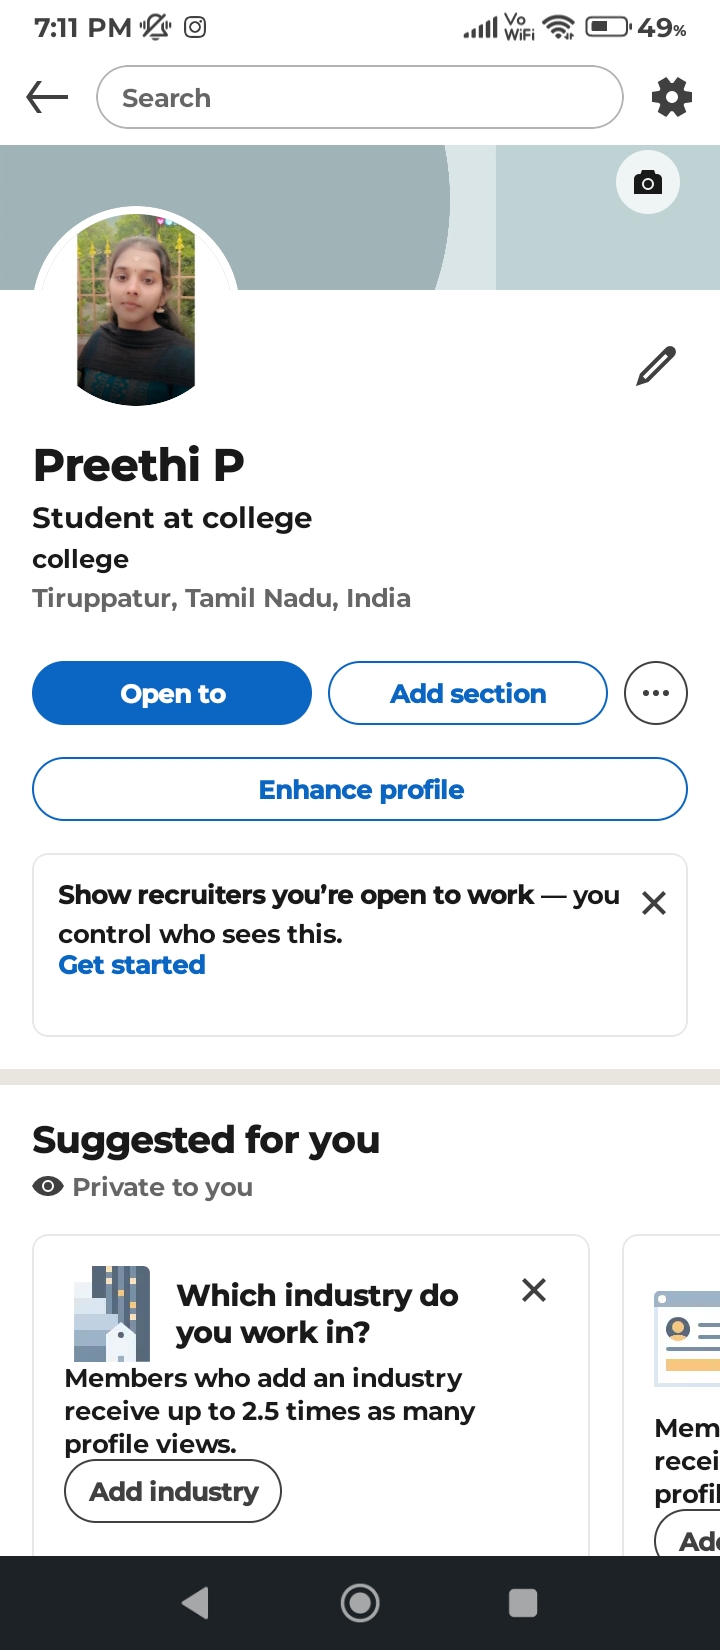The width and height of the screenshot is (720, 1650).
Task: Expand the Open to options
Action: pyautogui.click(x=172, y=693)
